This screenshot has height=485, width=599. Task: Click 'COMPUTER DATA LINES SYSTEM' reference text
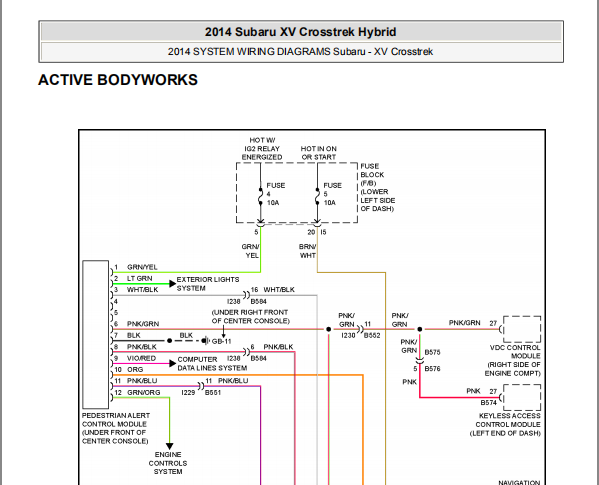coord(212,364)
